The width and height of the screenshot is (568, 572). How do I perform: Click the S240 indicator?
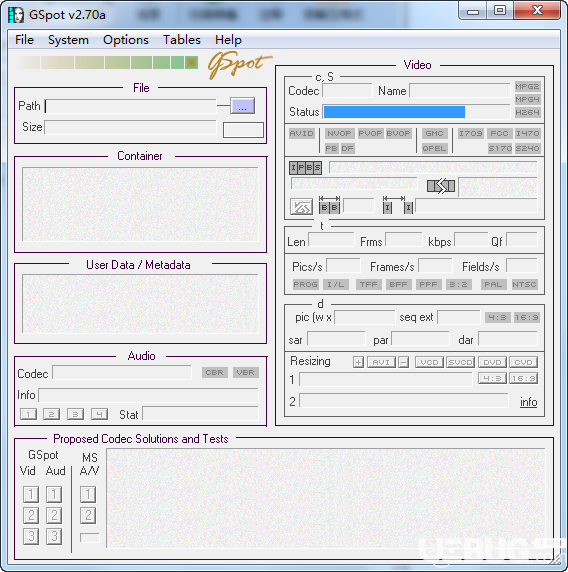point(528,148)
